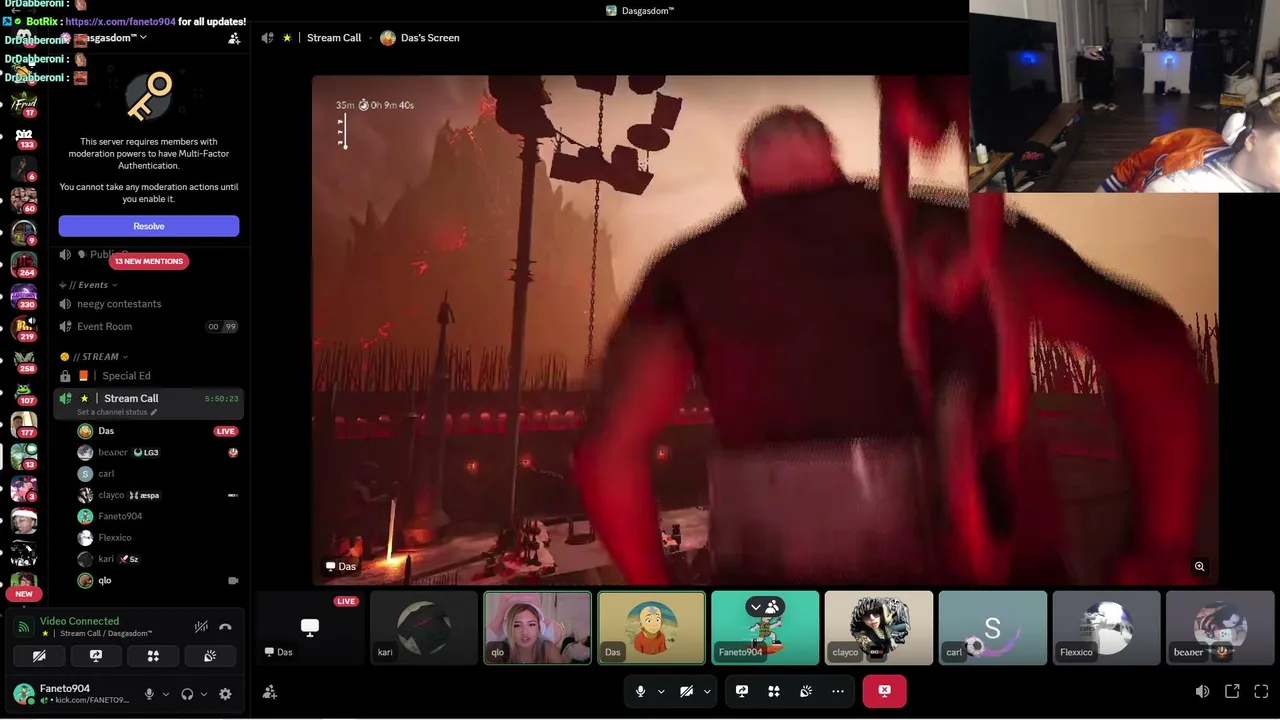Show participants toggle on Faneto904 tile
The image size is (1280, 720).
765,607
